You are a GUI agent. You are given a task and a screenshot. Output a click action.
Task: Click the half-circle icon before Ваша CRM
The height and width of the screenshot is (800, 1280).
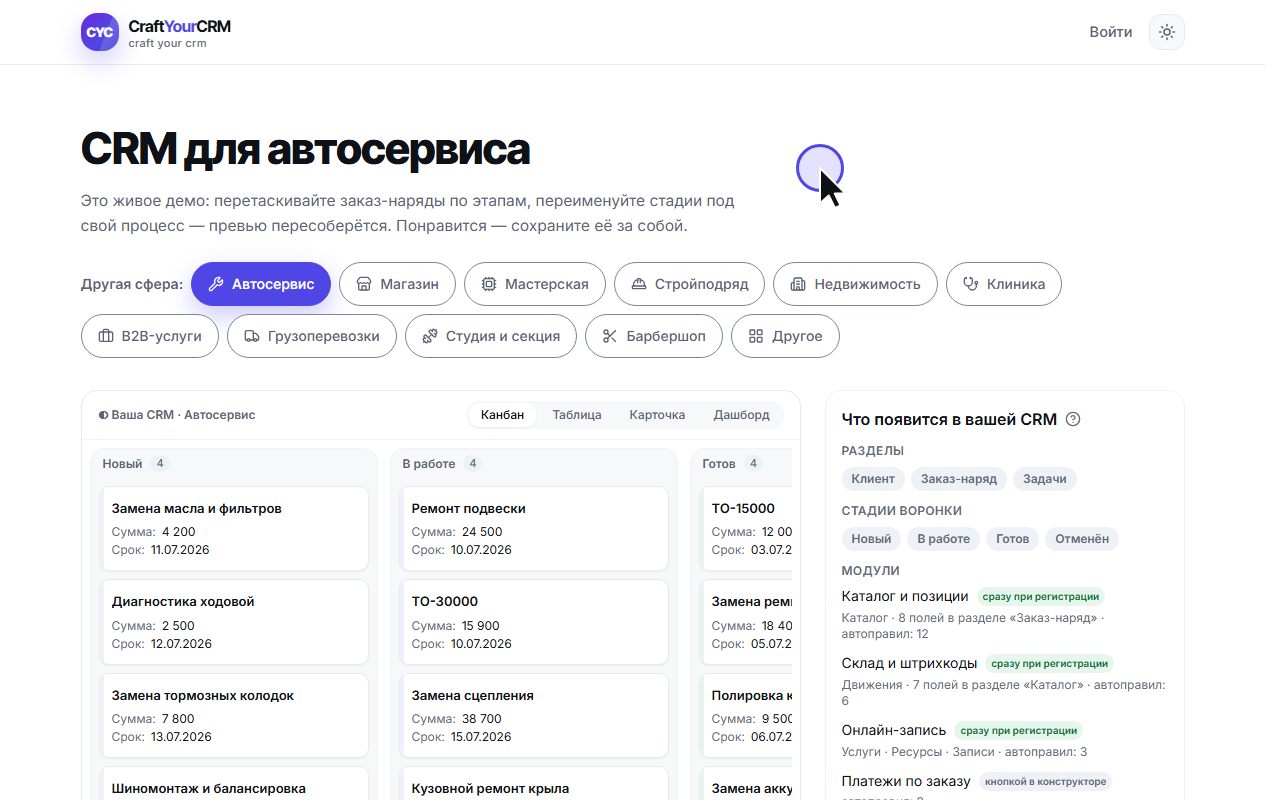[x=103, y=415]
